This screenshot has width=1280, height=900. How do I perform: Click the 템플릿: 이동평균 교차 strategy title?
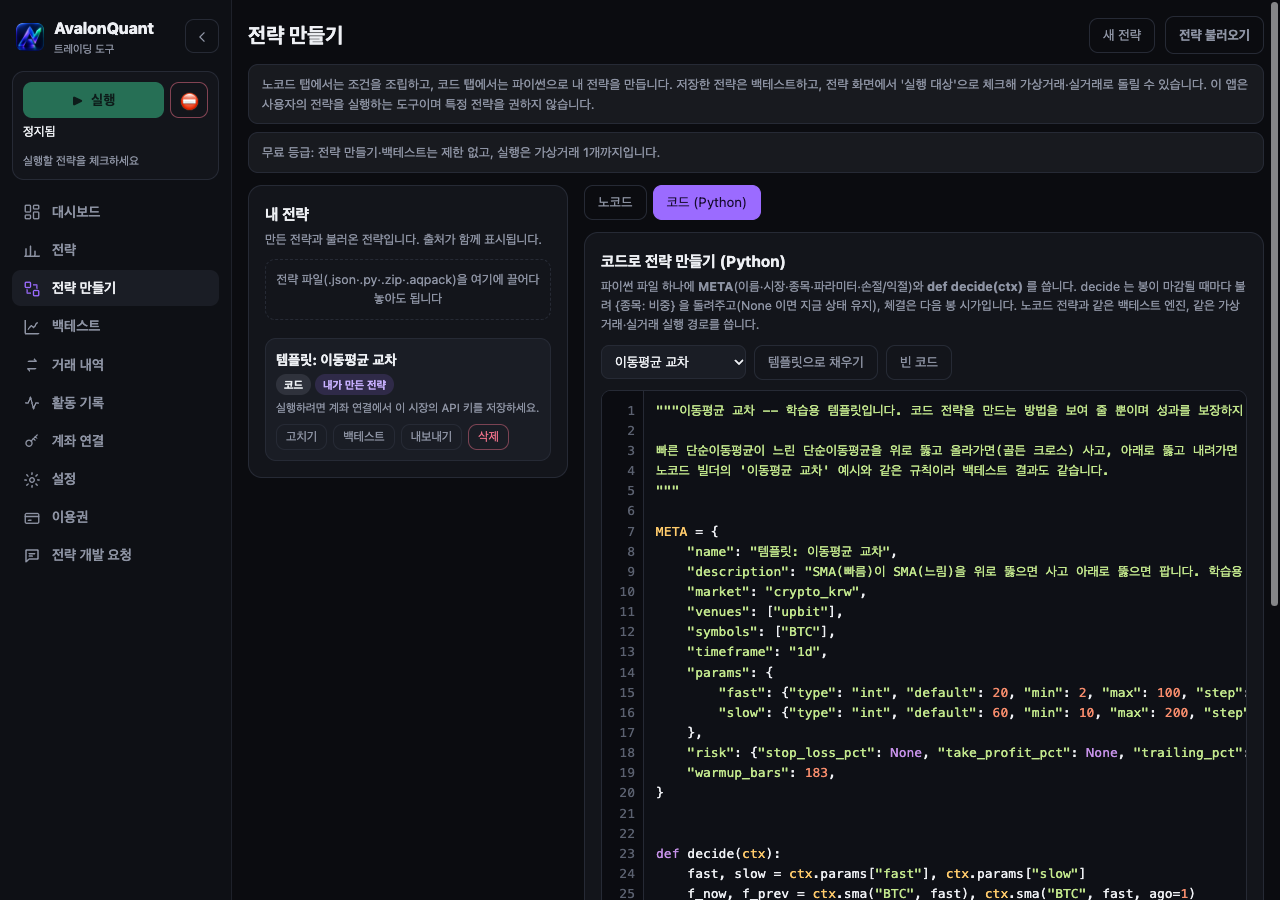point(337,359)
